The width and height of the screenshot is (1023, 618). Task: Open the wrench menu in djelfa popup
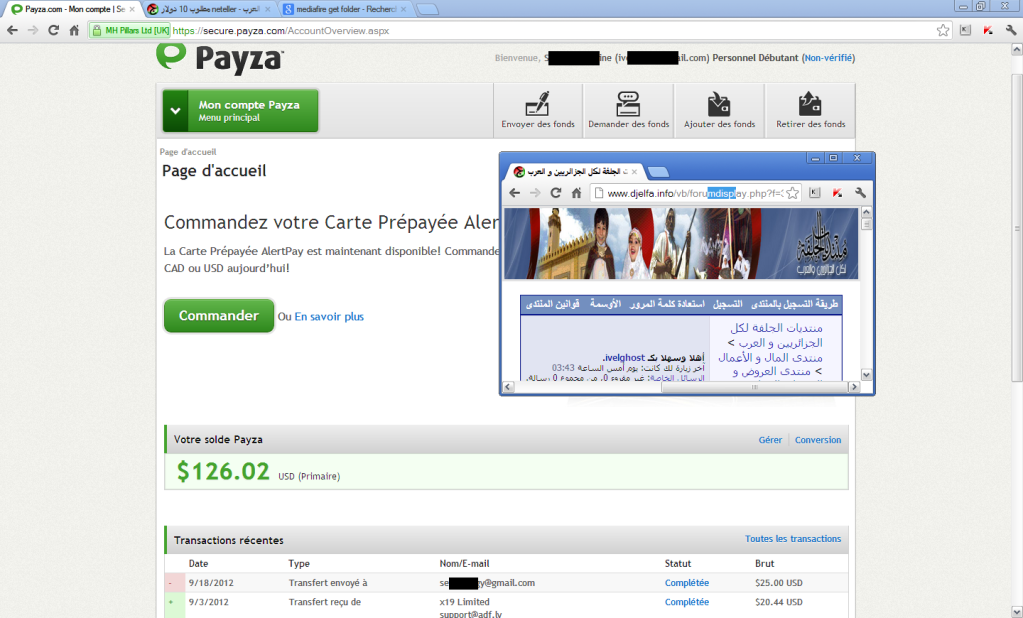[861, 193]
